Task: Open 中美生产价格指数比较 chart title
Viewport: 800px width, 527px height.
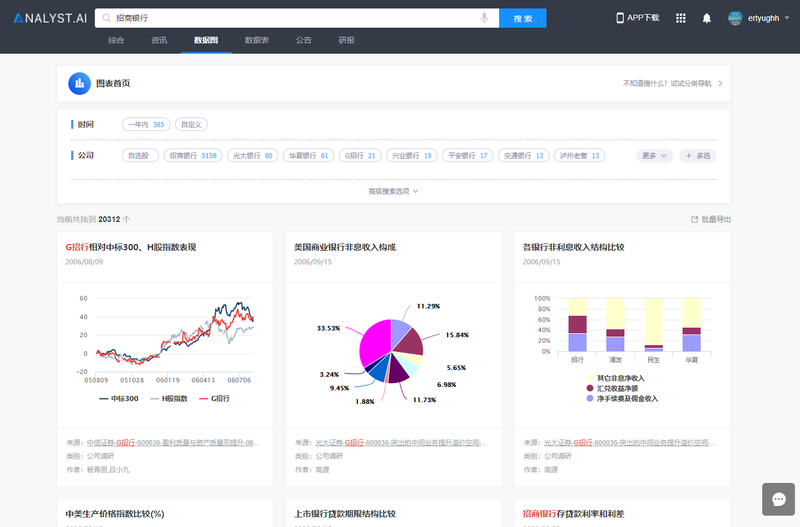Action: (115, 514)
